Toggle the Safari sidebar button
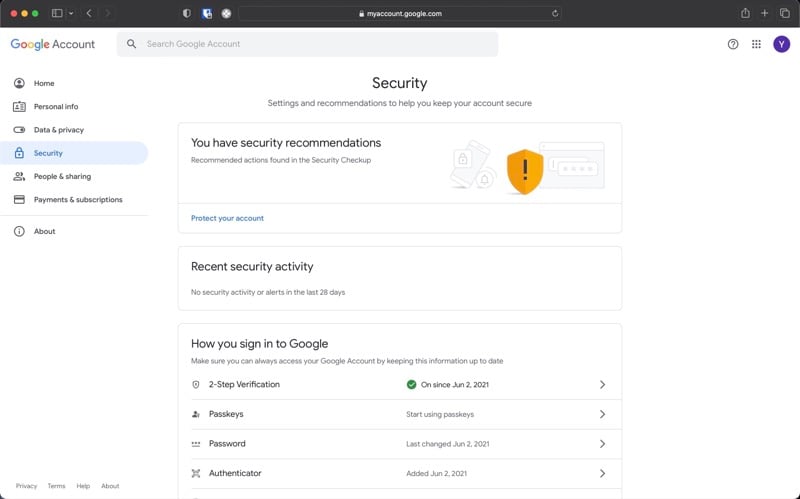Image resolution: width=800 pixels, height=499 pixels. point(57,13)
